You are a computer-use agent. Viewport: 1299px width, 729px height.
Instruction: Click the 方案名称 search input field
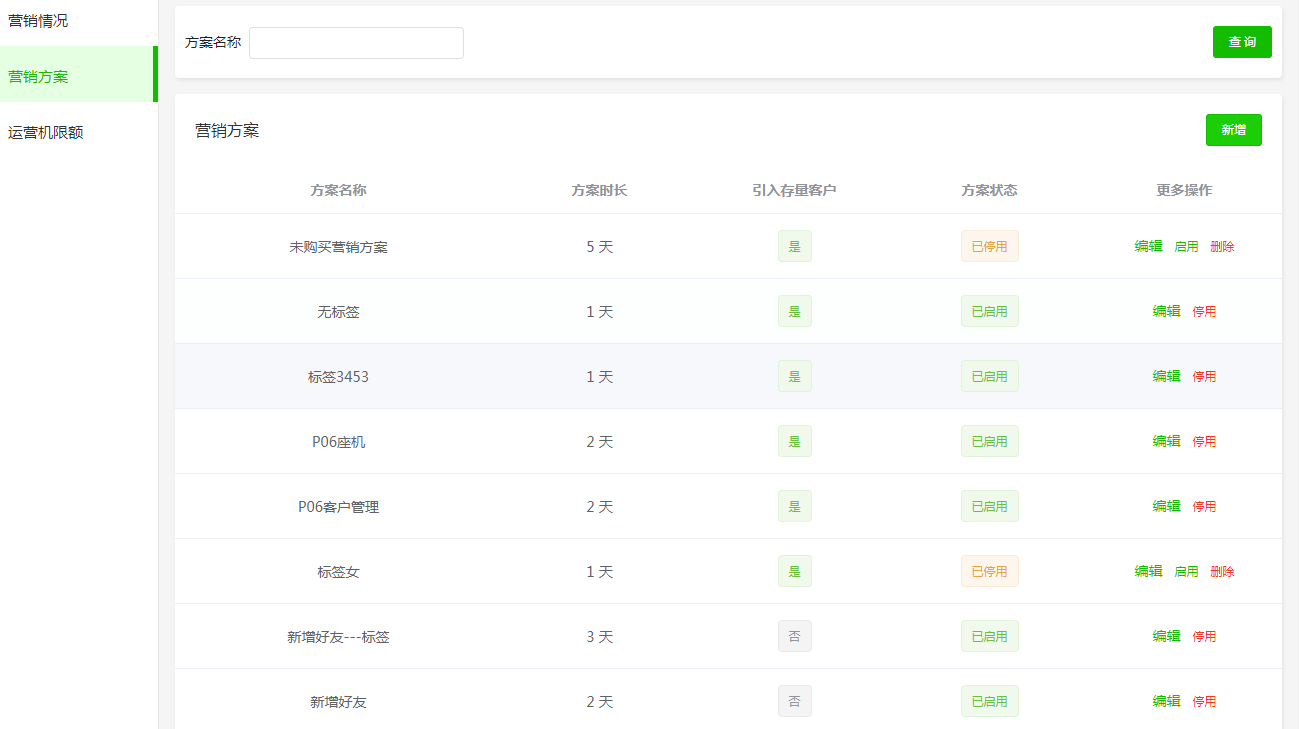coord(356,43)
